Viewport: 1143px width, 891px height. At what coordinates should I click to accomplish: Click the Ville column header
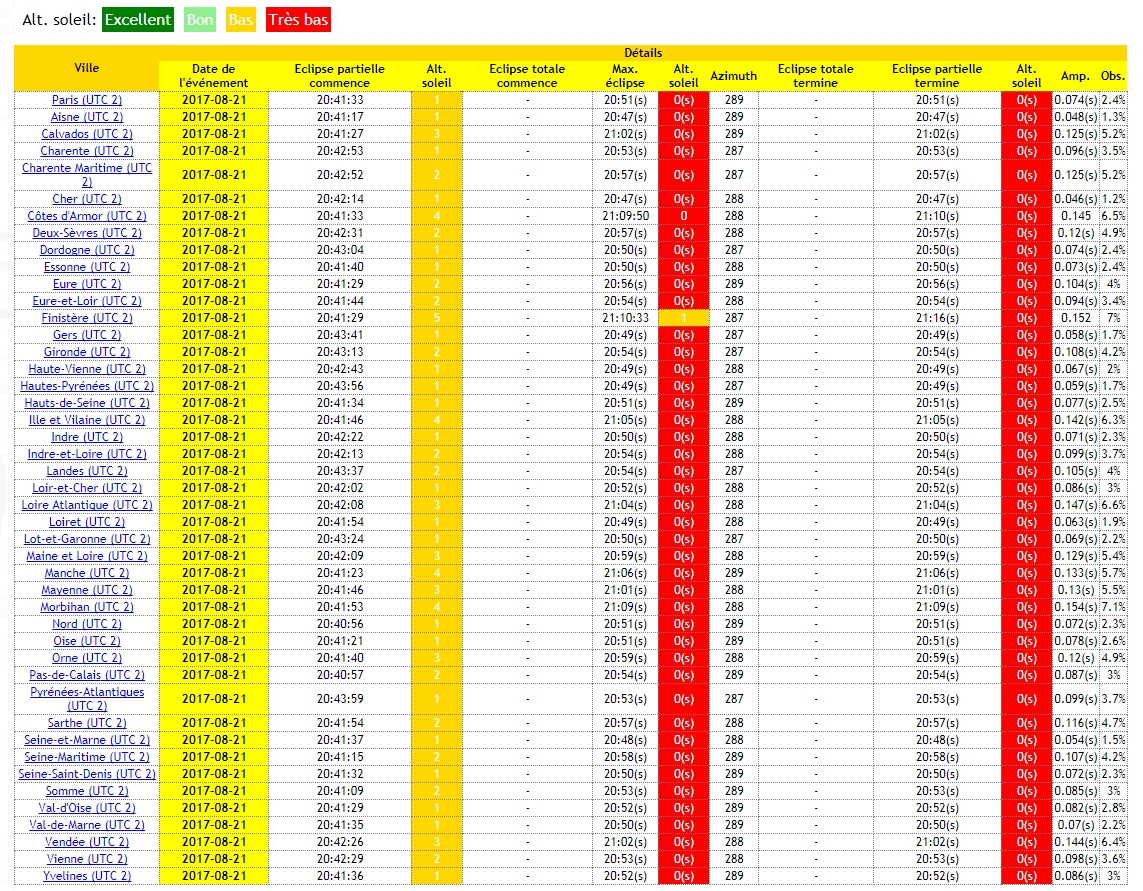tap(87, 67)
